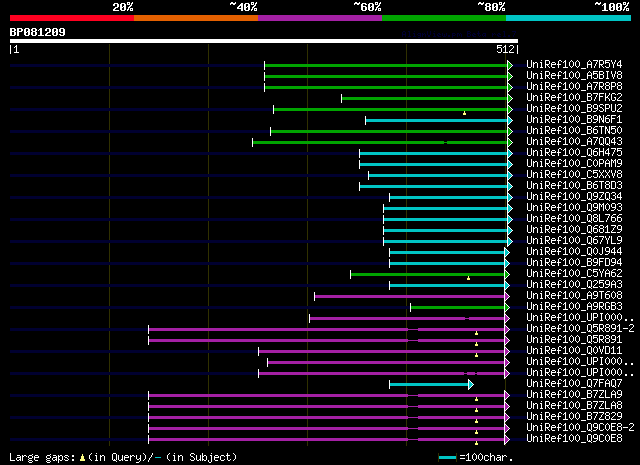The image size is (640, 465).
Task: Click the 512 end position label
Action: [505, 49]
